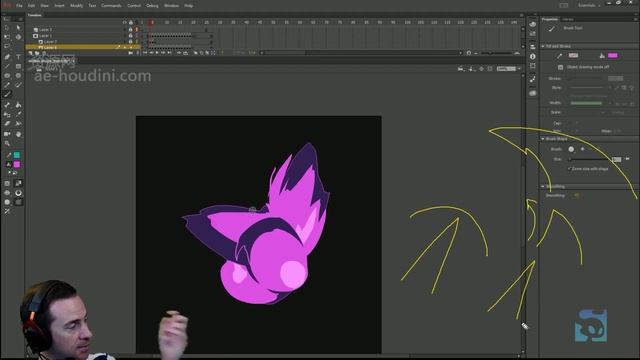640x360 pixels.
Task: Open the Modify menu
Action: coord(77,6)
